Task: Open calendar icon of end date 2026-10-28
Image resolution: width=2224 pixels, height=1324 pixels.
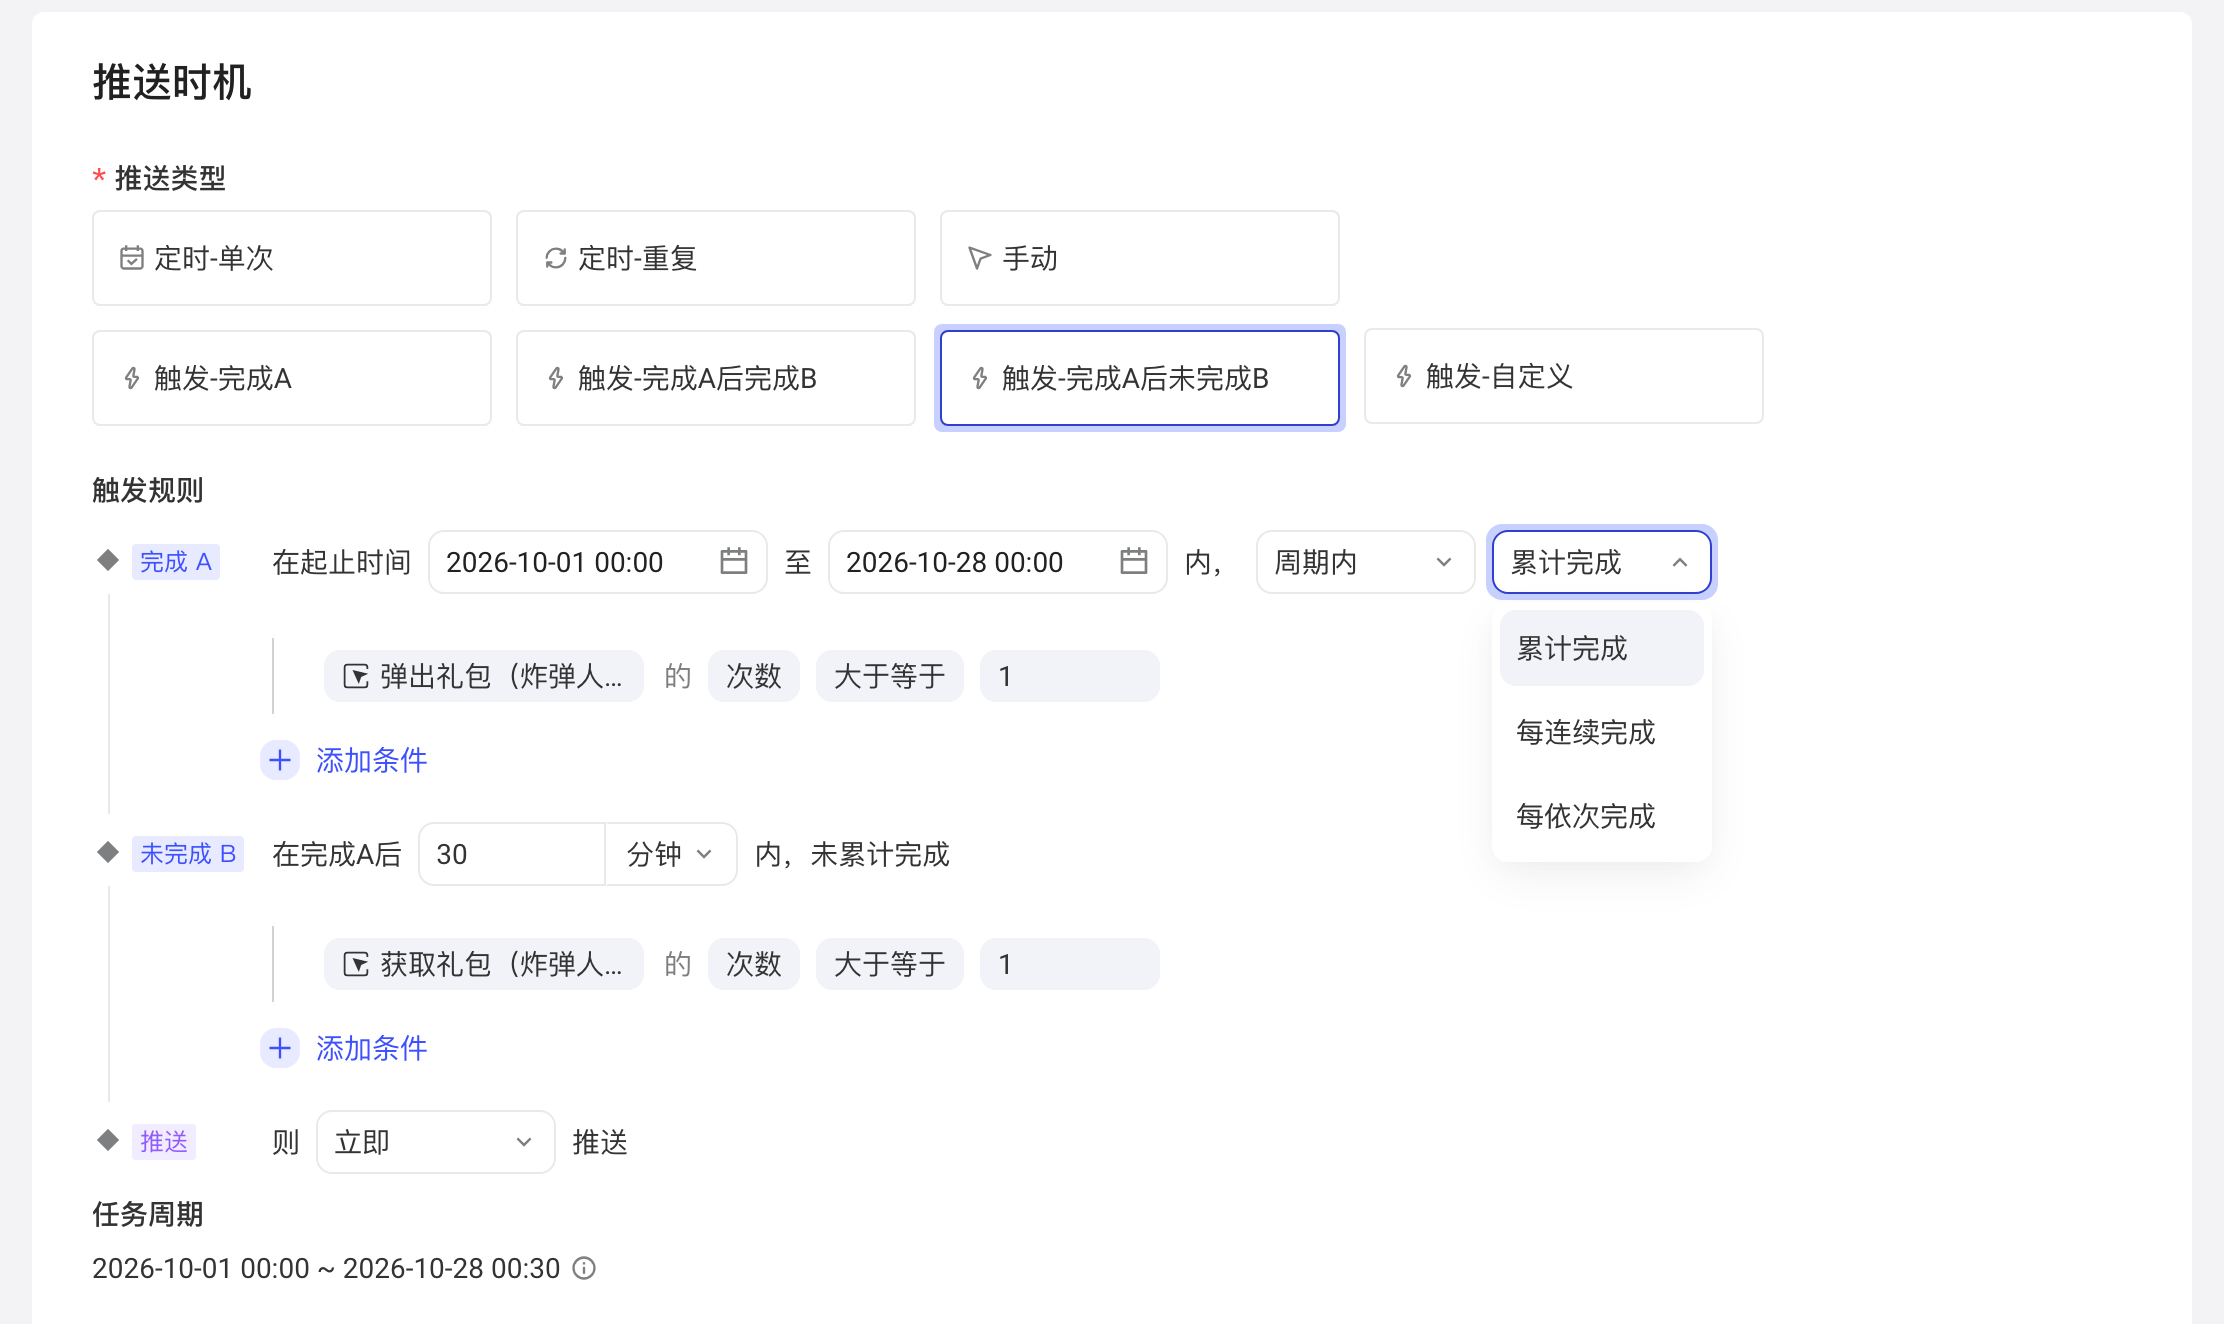Action: click(x=1134, y=561)
